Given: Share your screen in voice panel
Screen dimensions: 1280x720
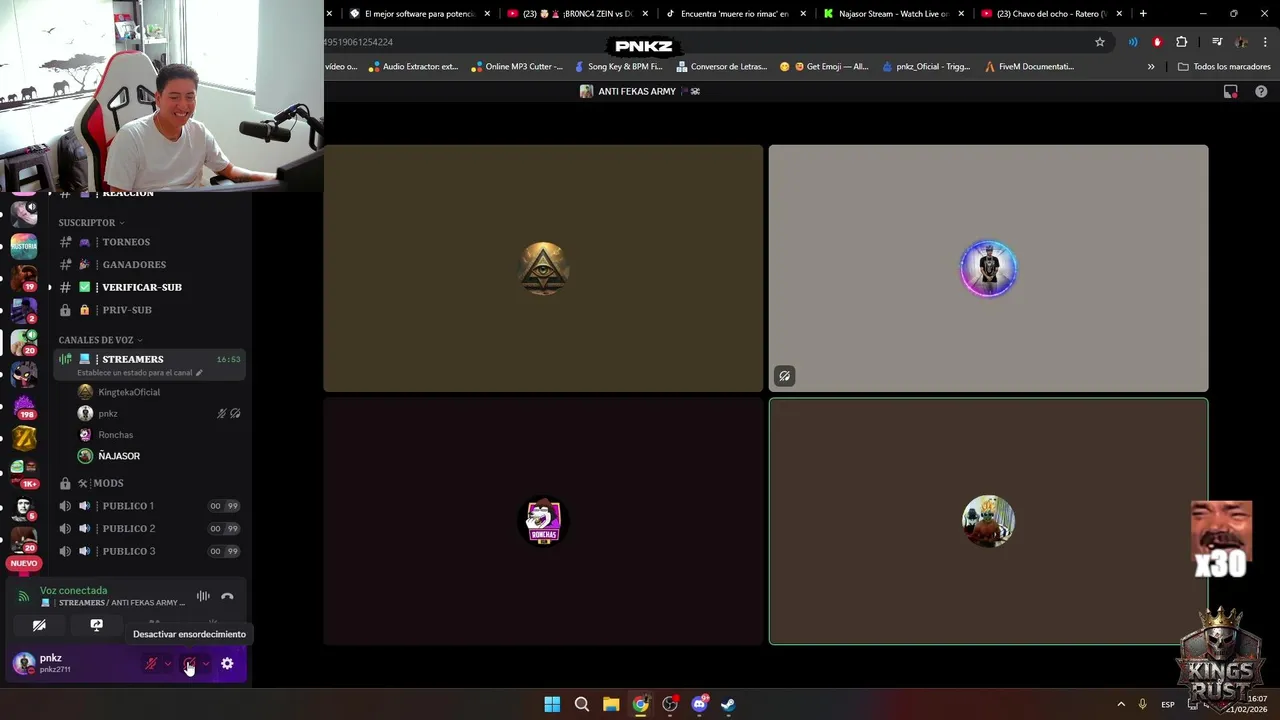Looking at the screenshot, I should [x=96, y=625].
